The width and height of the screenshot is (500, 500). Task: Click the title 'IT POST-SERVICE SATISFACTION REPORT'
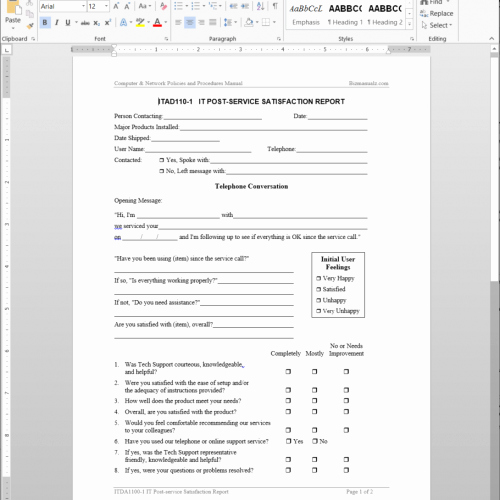[271, 102]
